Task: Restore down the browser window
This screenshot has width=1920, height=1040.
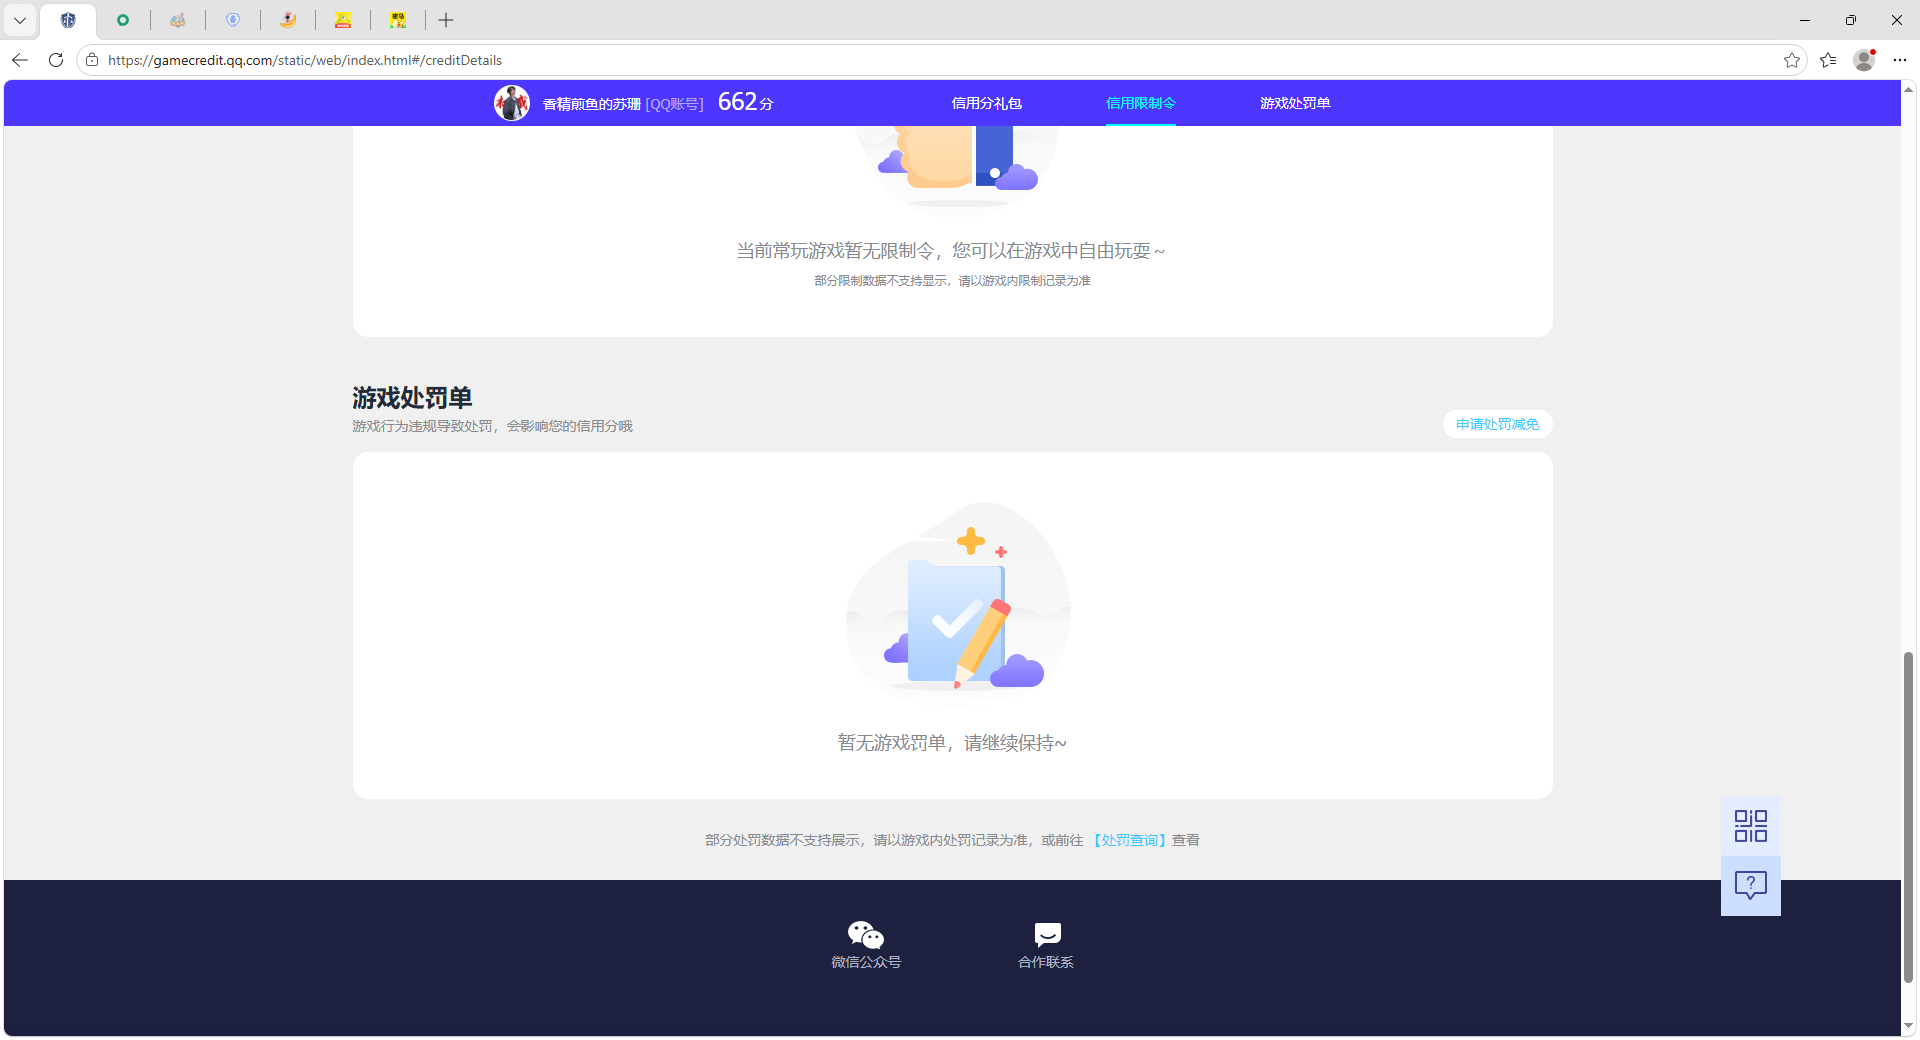Action: click(x=1851, y=20)
